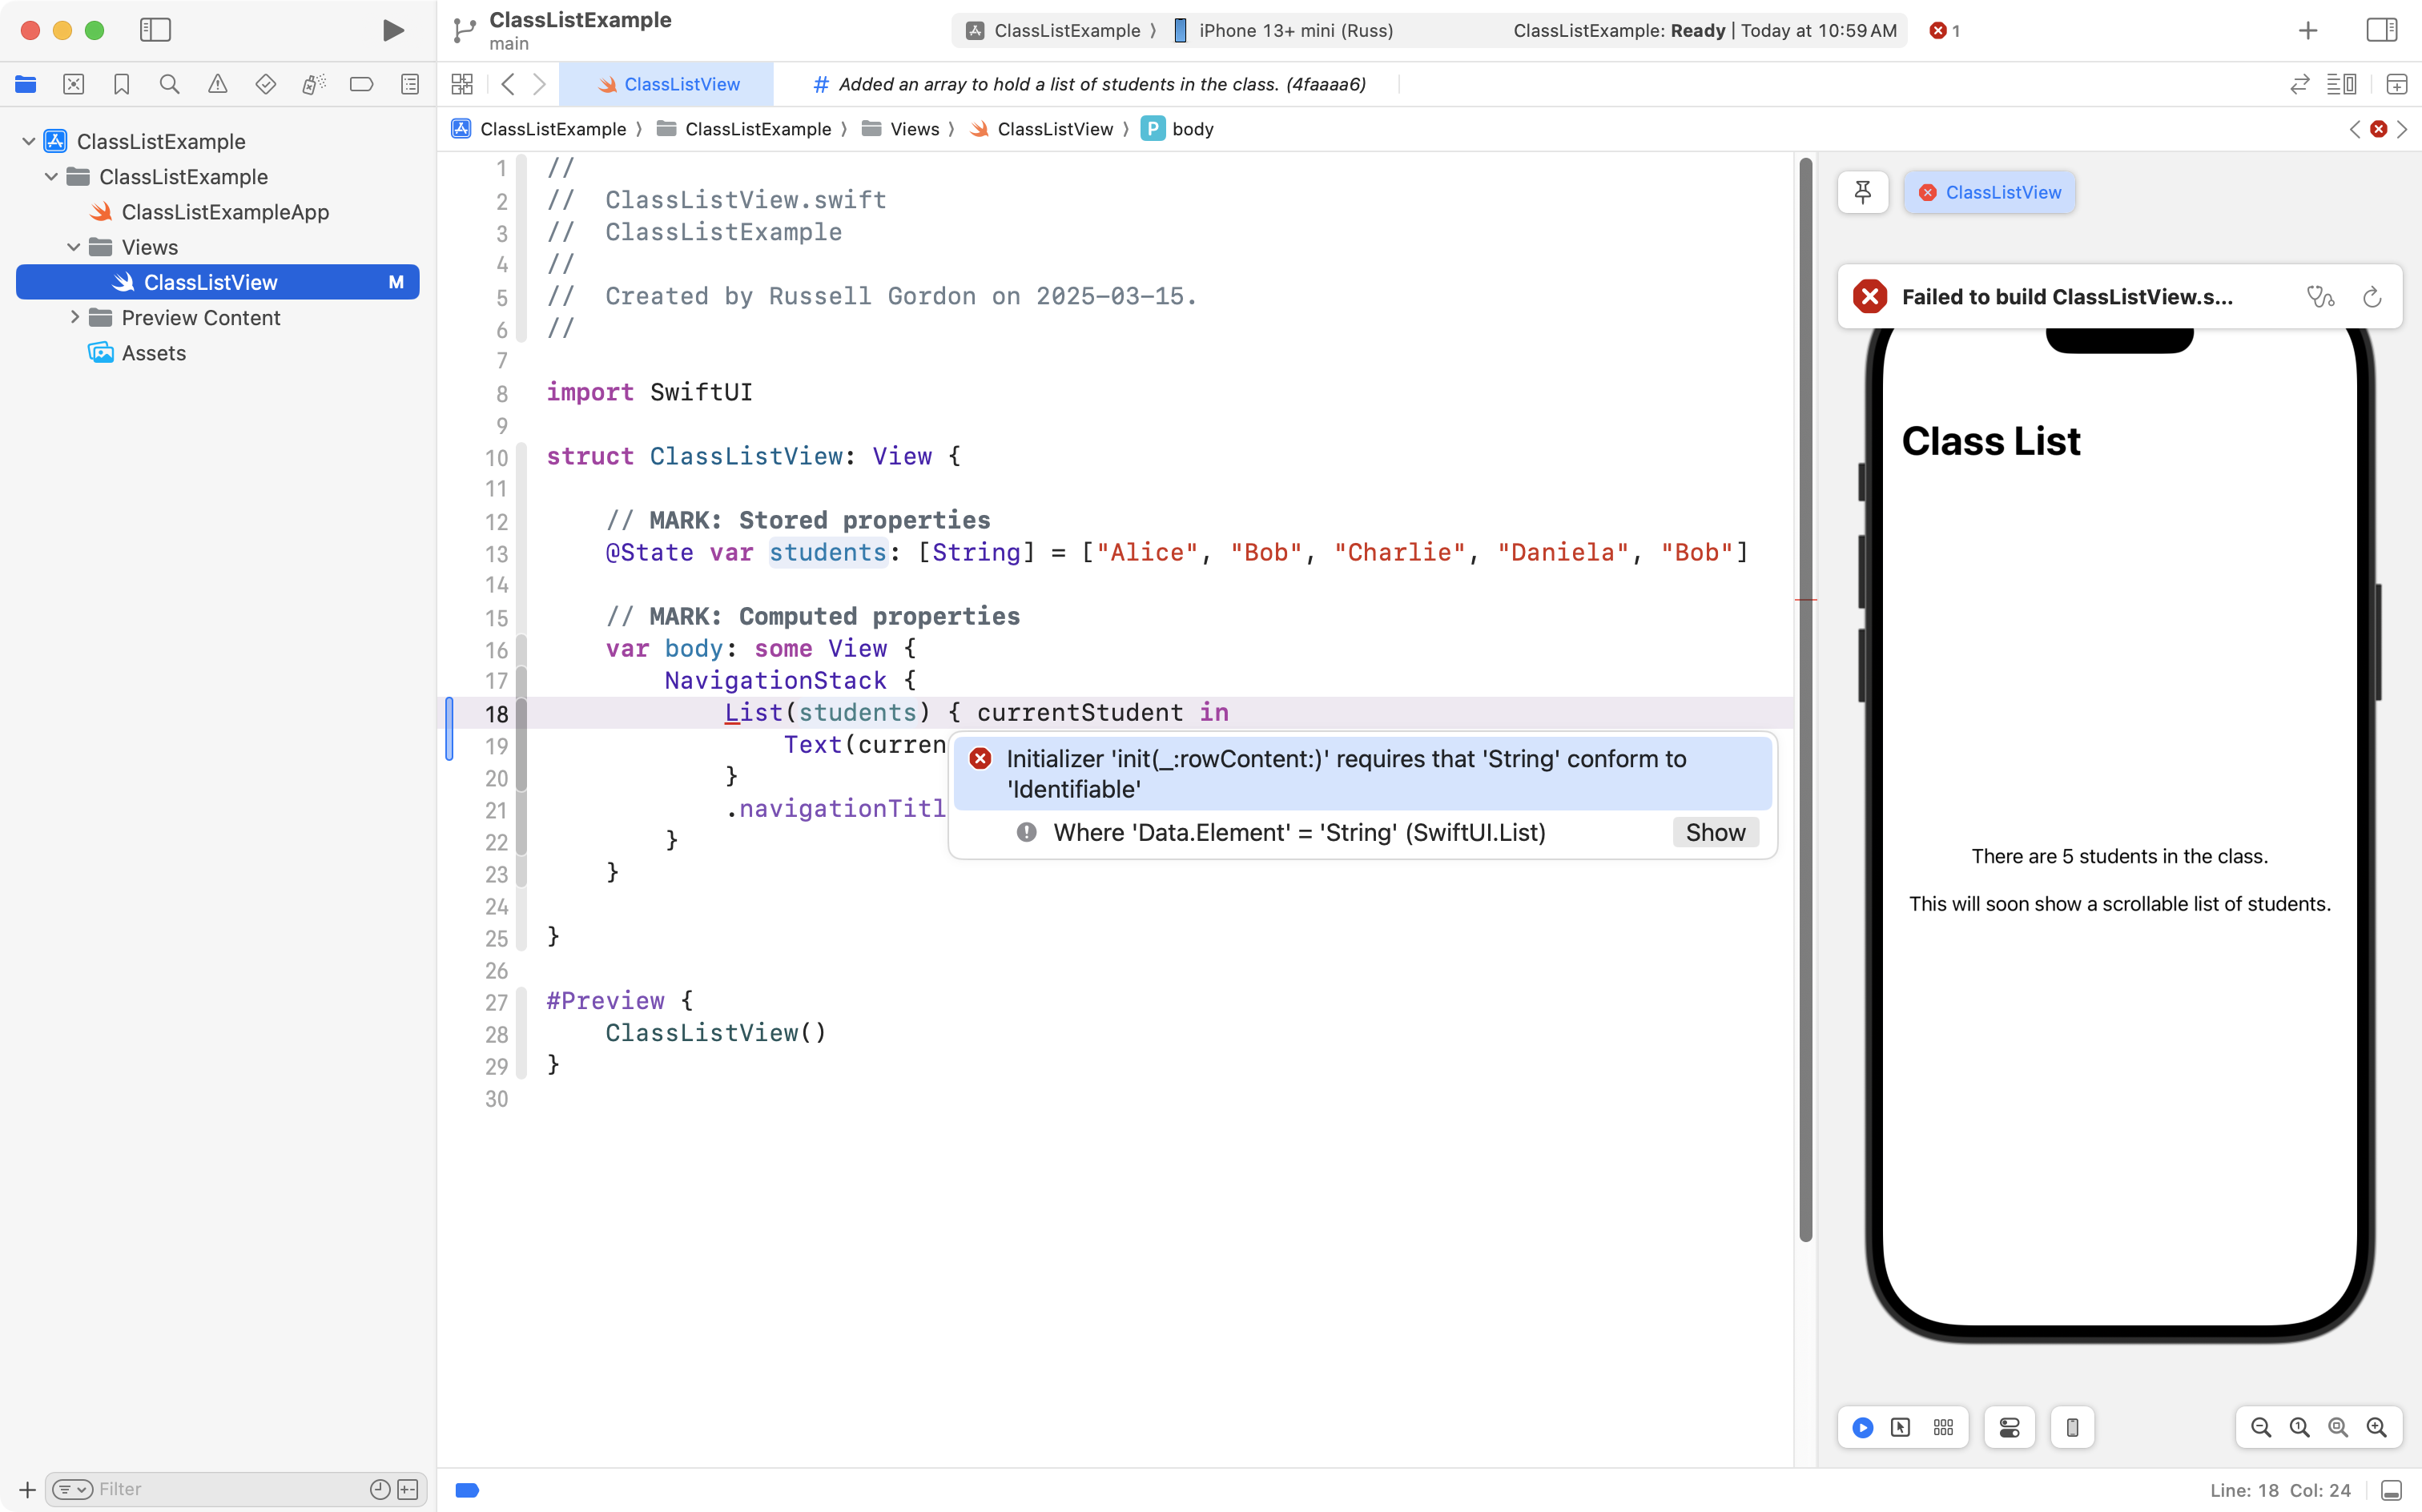Screen dimensions: 2422x1512
Task: Refresh the failed preview build
Action: (x=2372, y=297)
